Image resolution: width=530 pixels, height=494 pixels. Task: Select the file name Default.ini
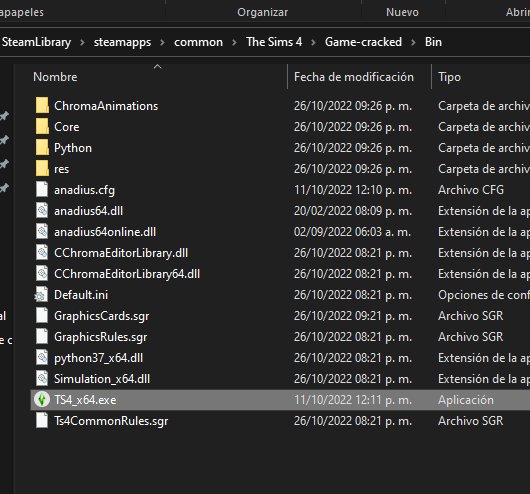pyautogui.click(x=81, y=295)
